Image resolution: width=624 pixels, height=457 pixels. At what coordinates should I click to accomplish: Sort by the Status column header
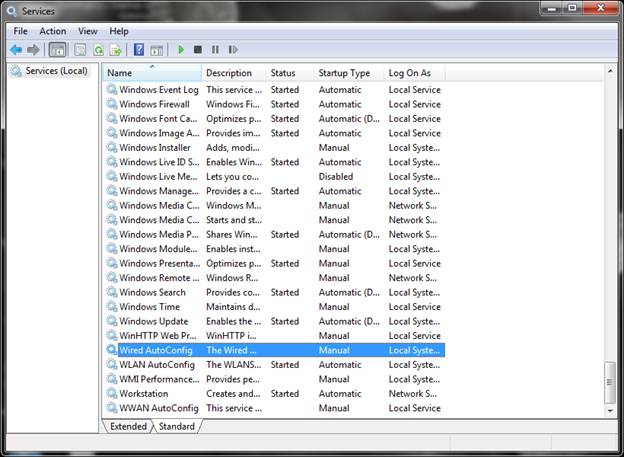click(290, 73)
